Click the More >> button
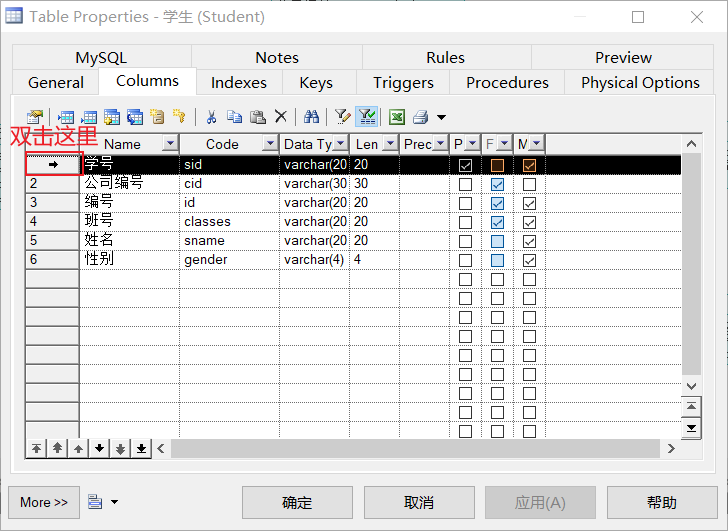The width and height of the screenshot is (728, 531). [44, 502]
